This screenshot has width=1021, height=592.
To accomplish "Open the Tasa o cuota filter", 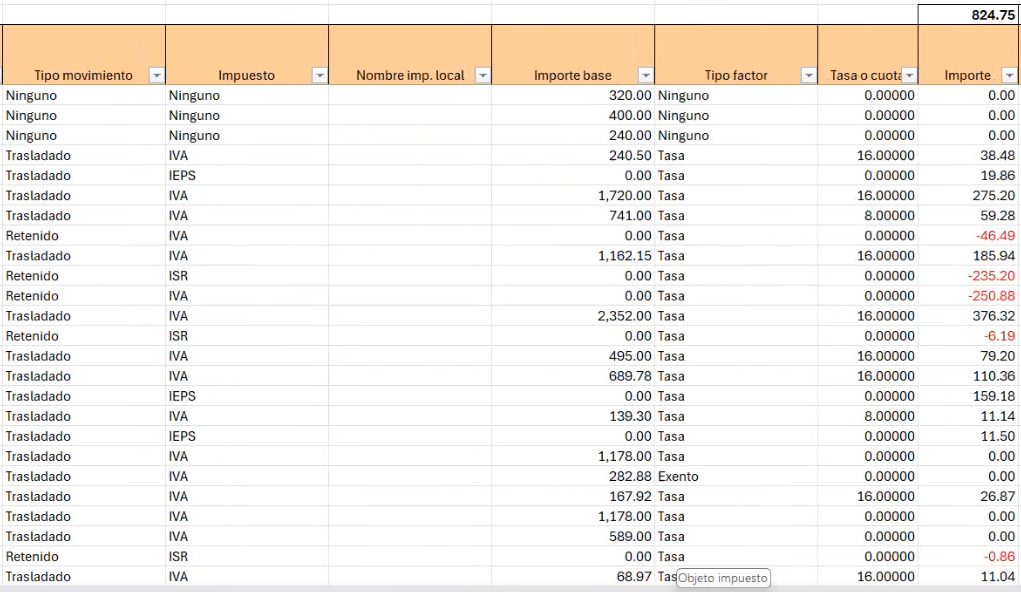I will coord(909,76).
